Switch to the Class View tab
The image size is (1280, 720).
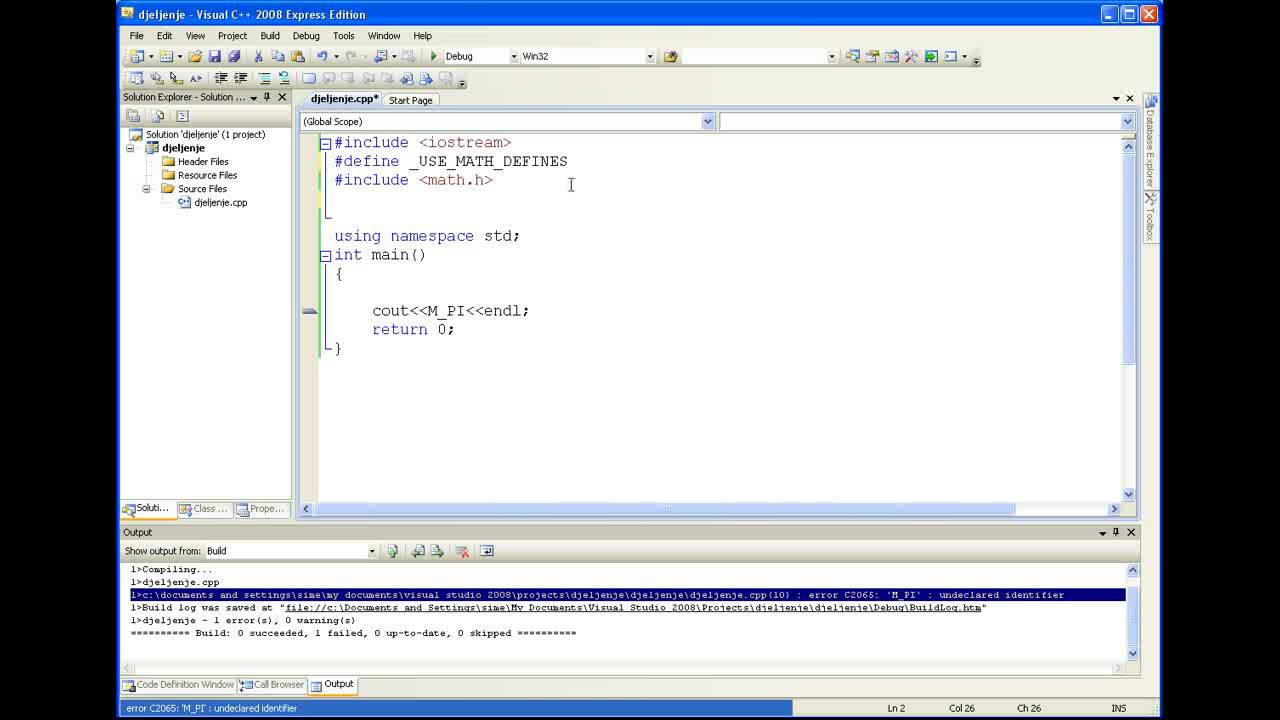(x=205, y=509)
